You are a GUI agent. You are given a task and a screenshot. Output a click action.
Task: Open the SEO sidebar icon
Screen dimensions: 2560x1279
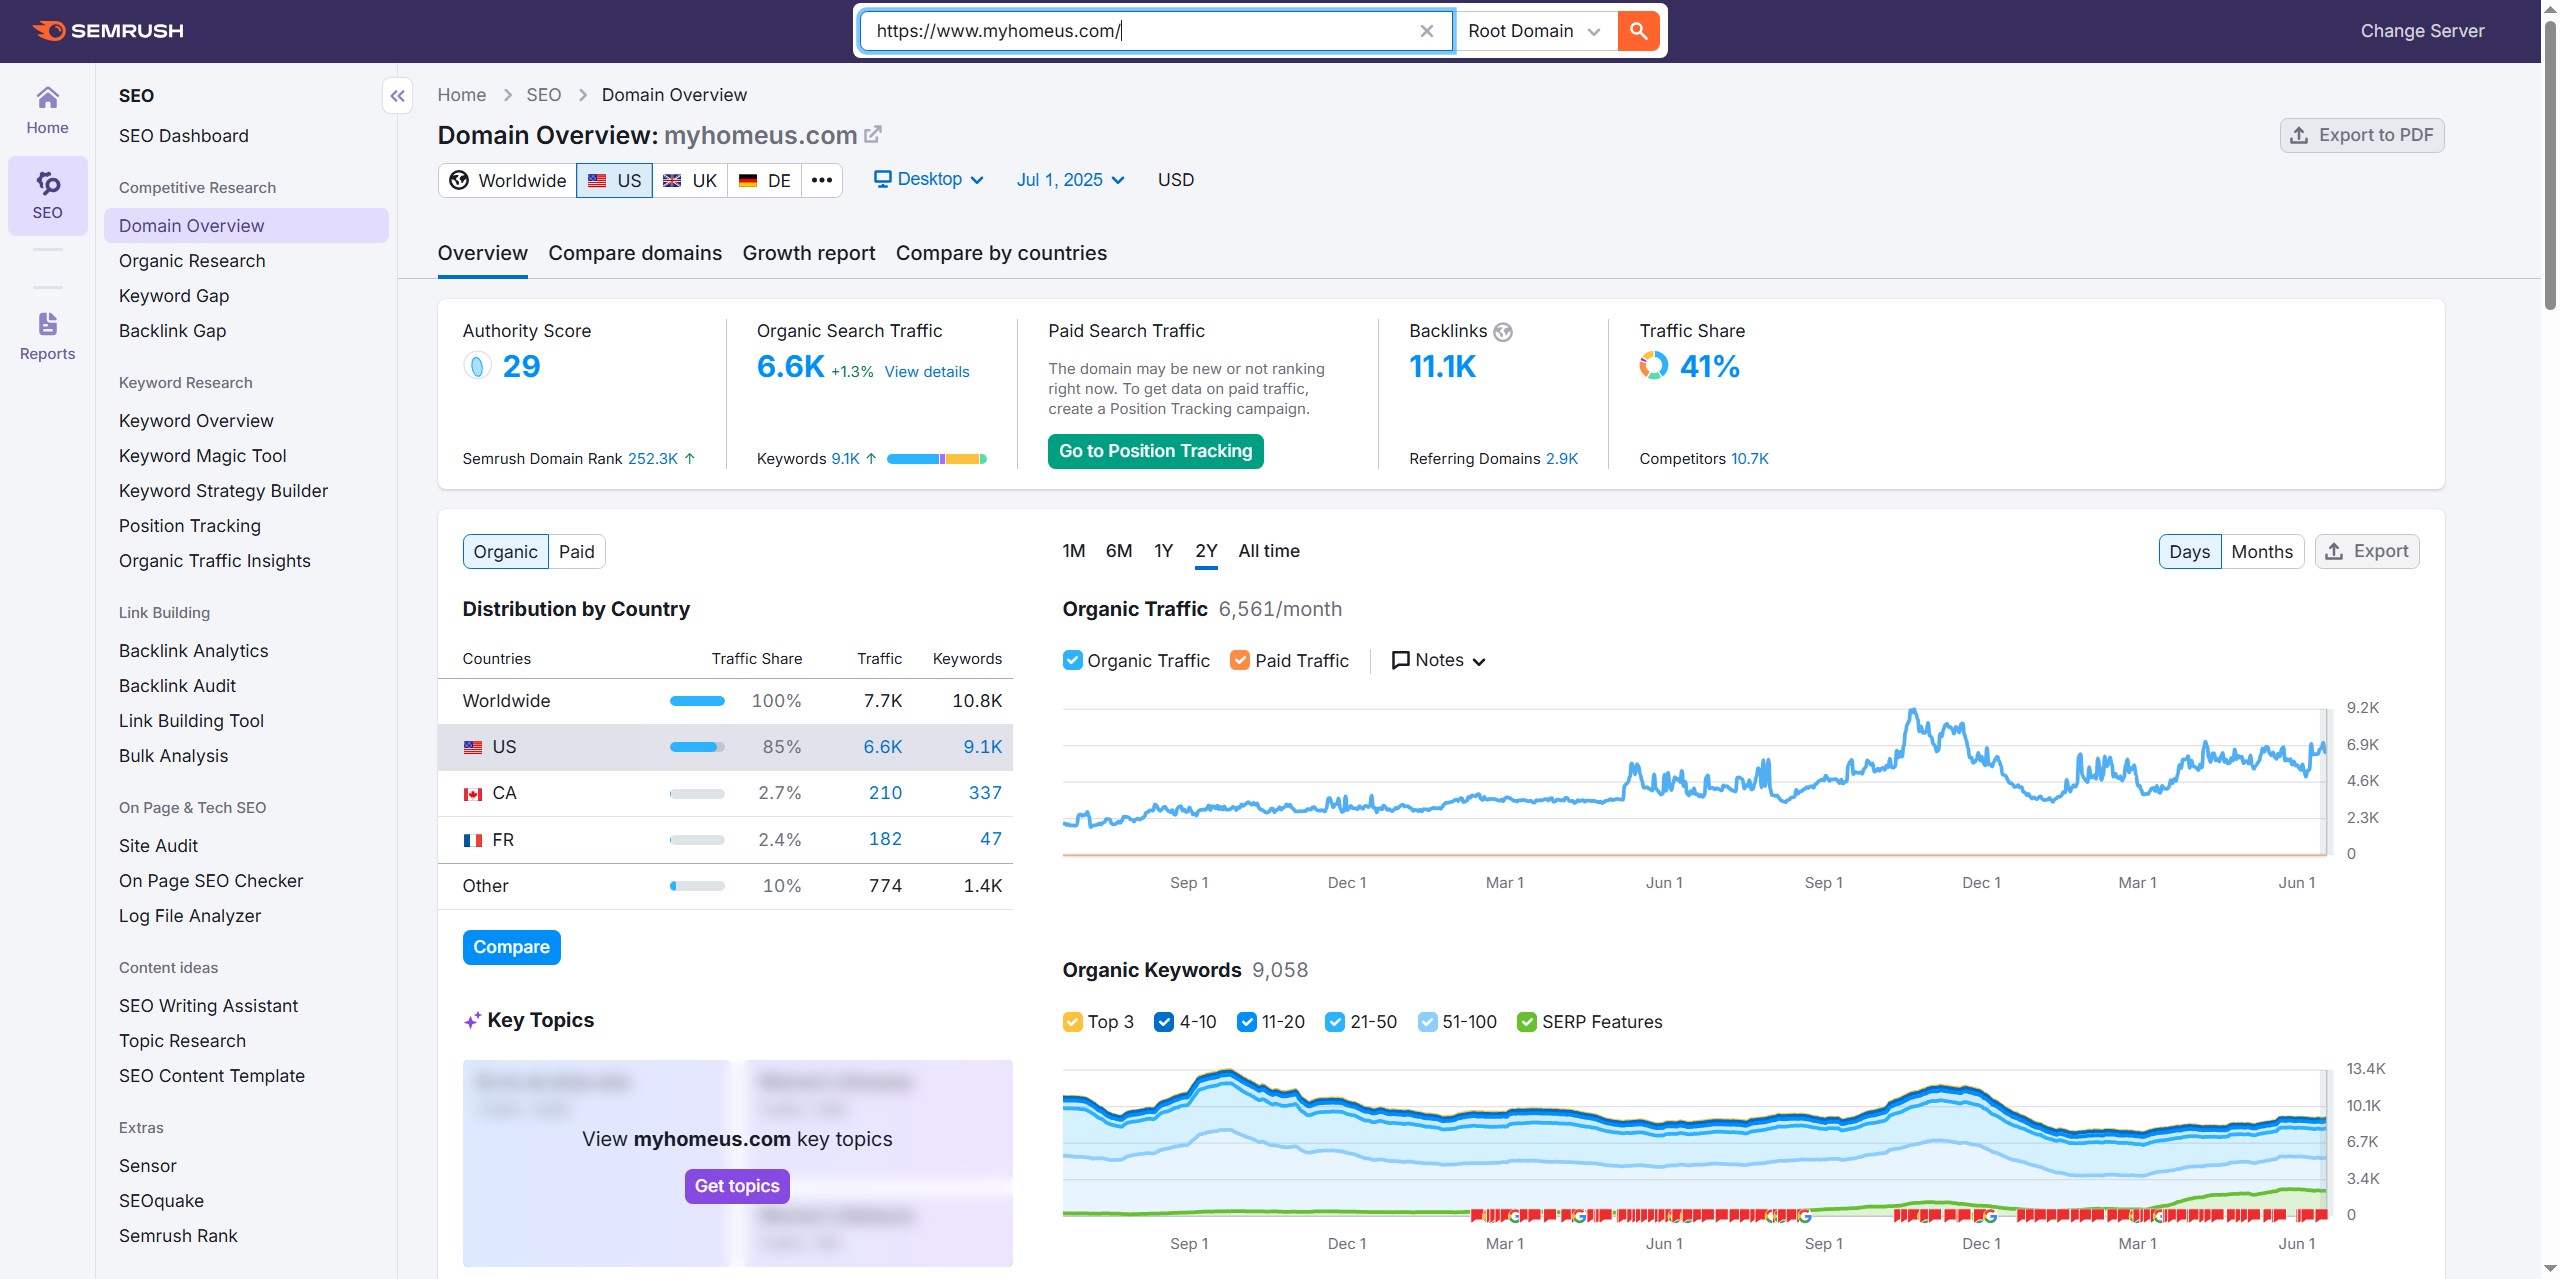(47, 195)
